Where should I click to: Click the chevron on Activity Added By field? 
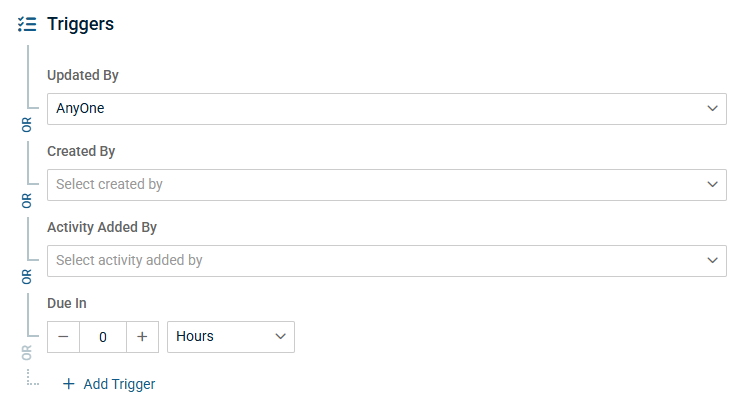(x=713, y=261)
